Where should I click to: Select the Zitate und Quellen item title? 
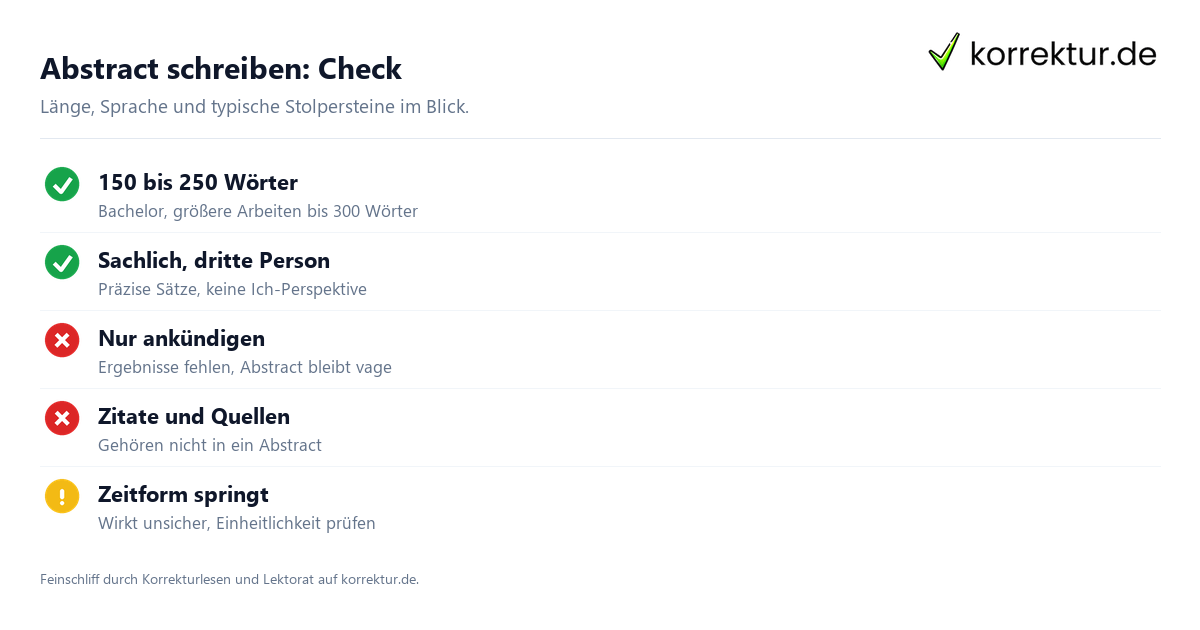pos(194,416)
